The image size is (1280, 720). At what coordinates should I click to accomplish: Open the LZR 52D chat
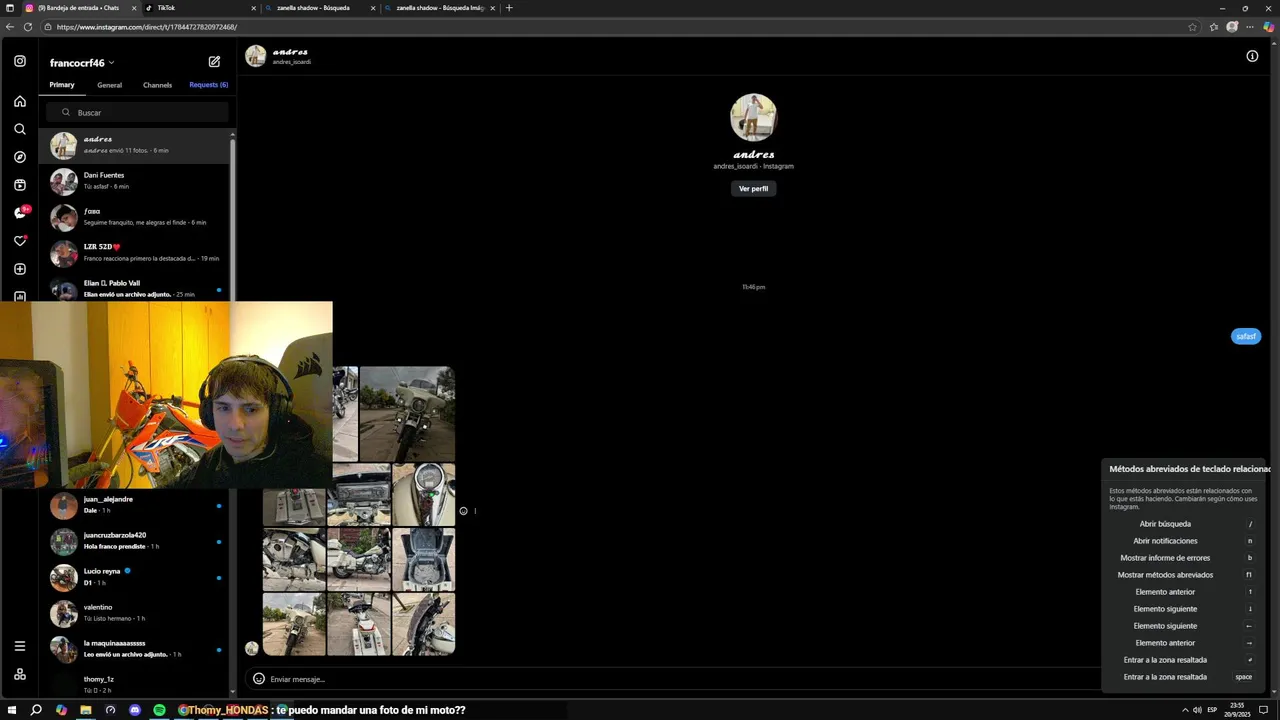click(x=135, y=253)
